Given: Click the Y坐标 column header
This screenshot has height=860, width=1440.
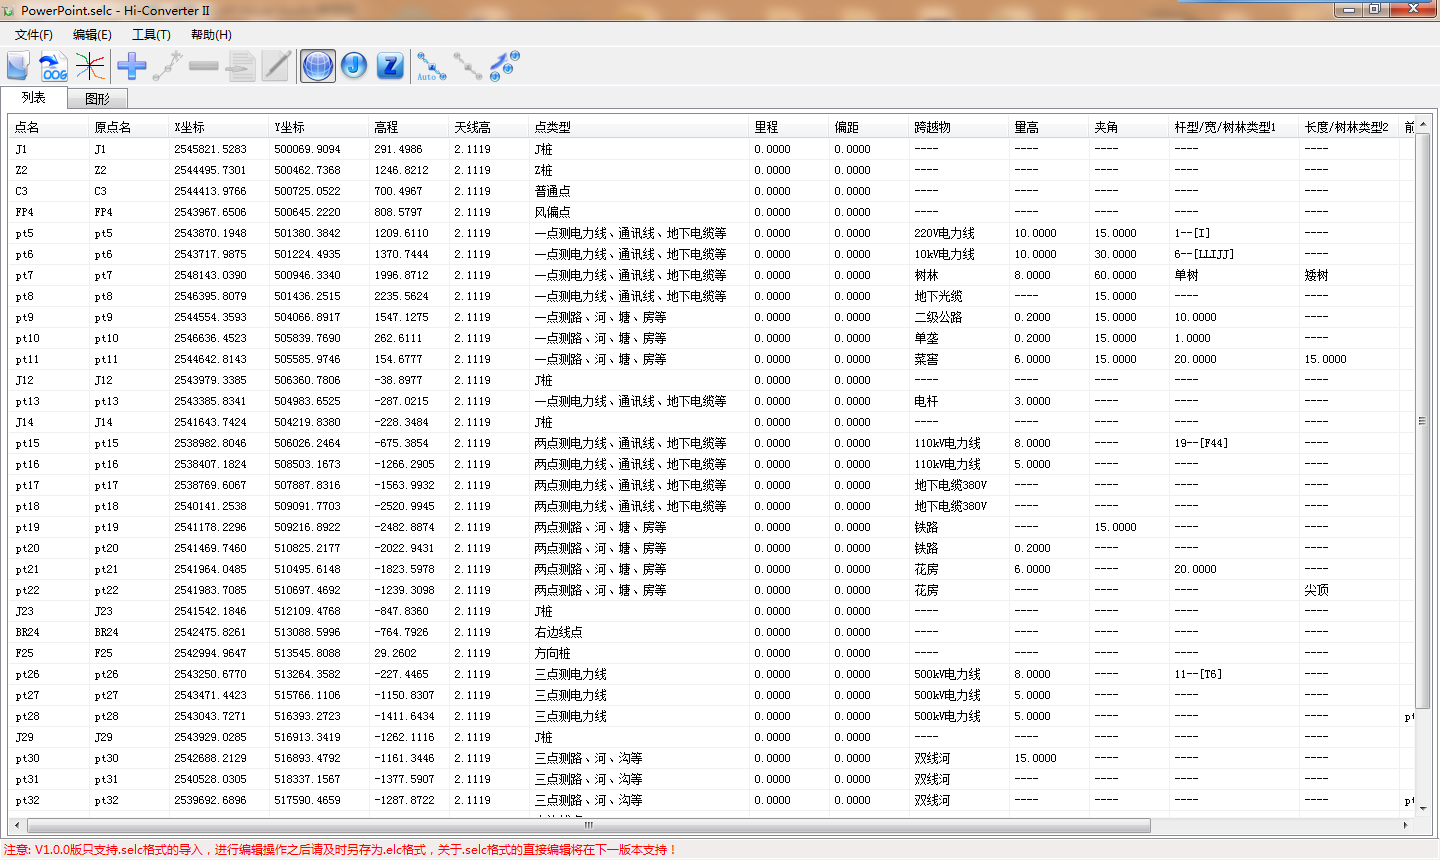Looking at the screenshot, I should coord(319,127).
